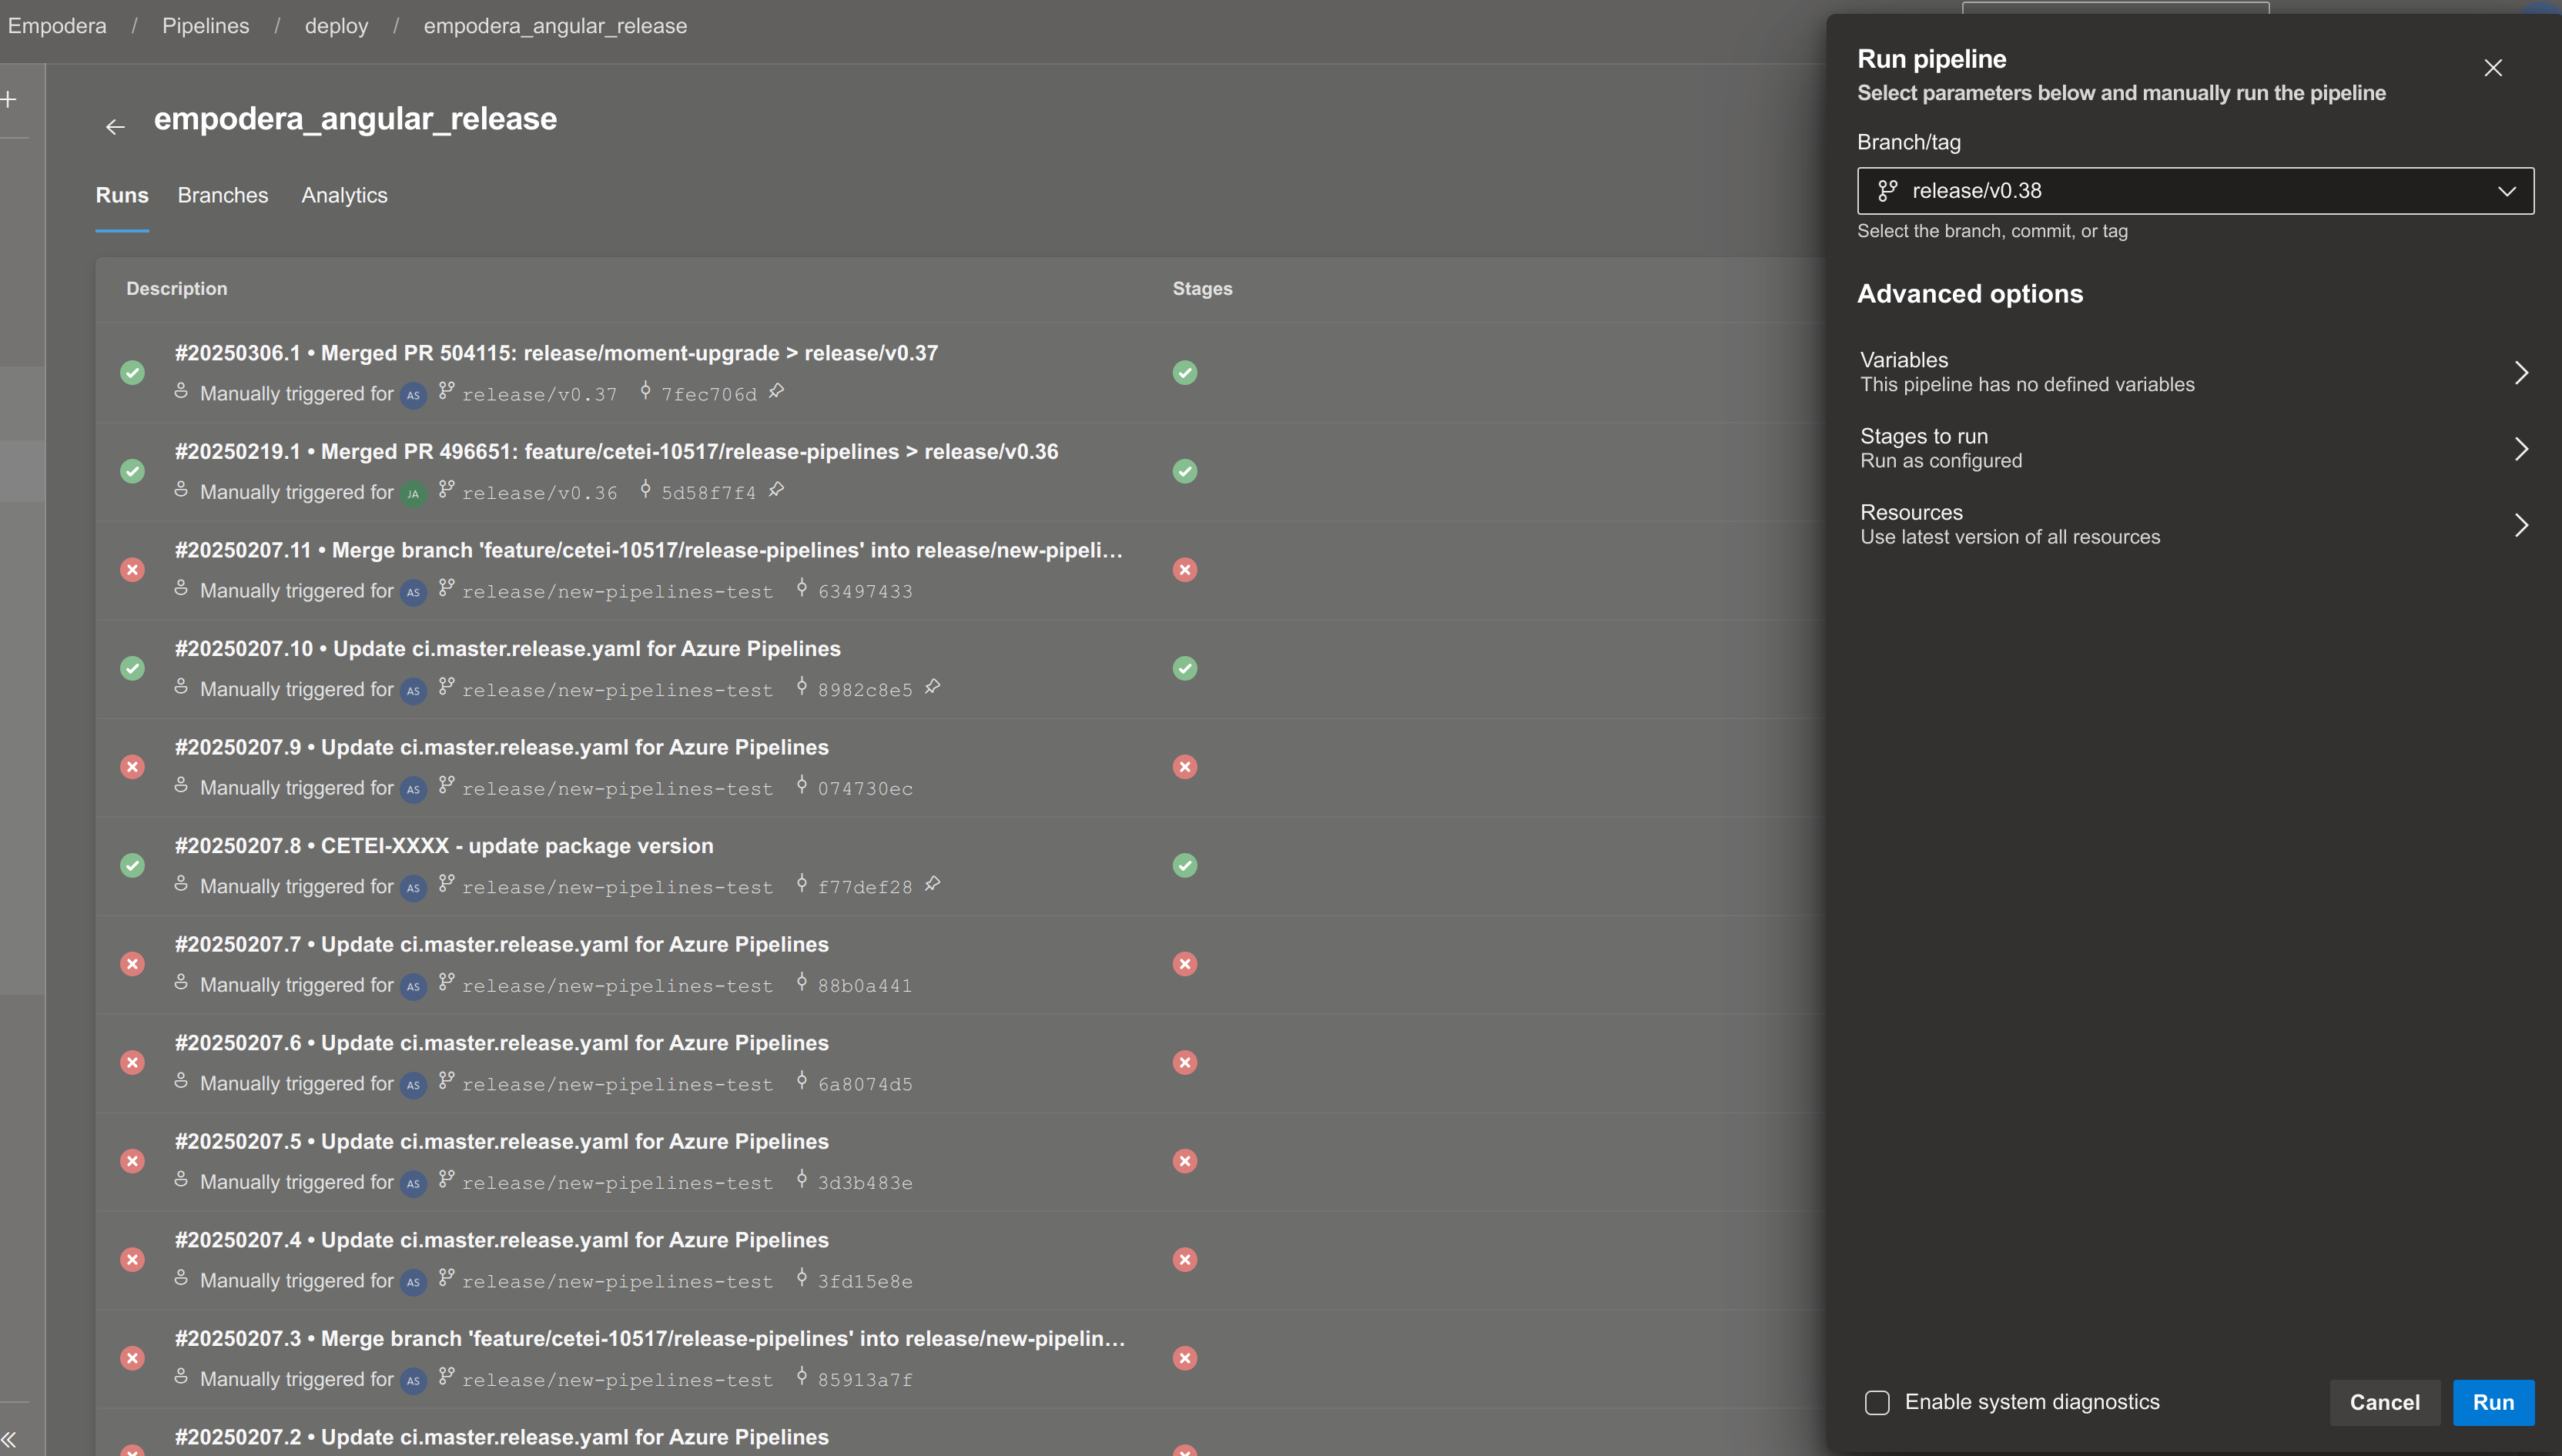Click the red failed status icon on #20250207.11

(1185, 569)
